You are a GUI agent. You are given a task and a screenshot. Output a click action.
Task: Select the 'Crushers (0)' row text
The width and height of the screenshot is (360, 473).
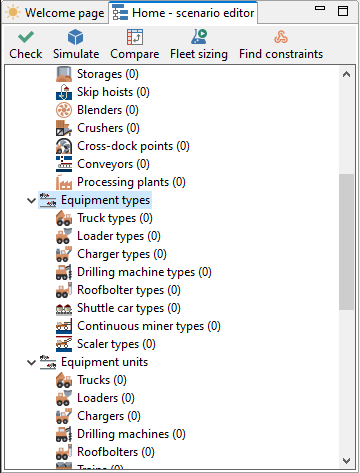point(108,128)
